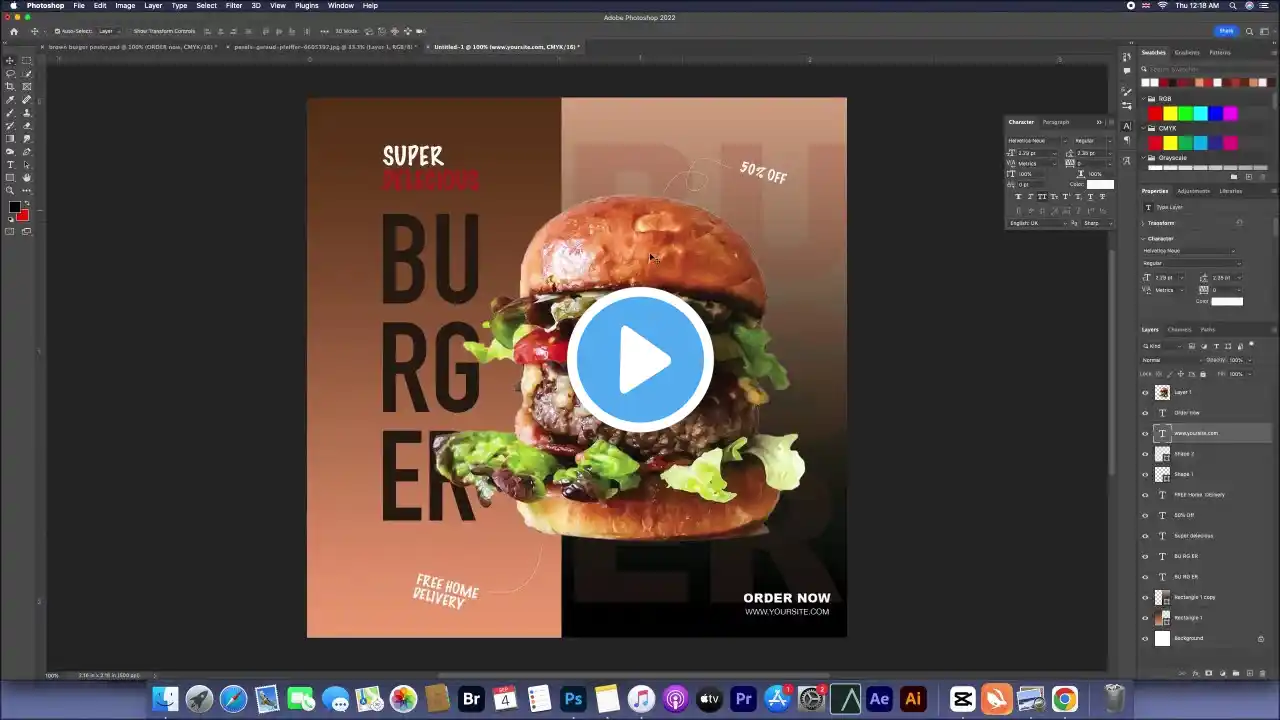Open the language dropdown showing English: UK
The height and width of the screenshot is (720, 1280).
(x=1038, y=223)
